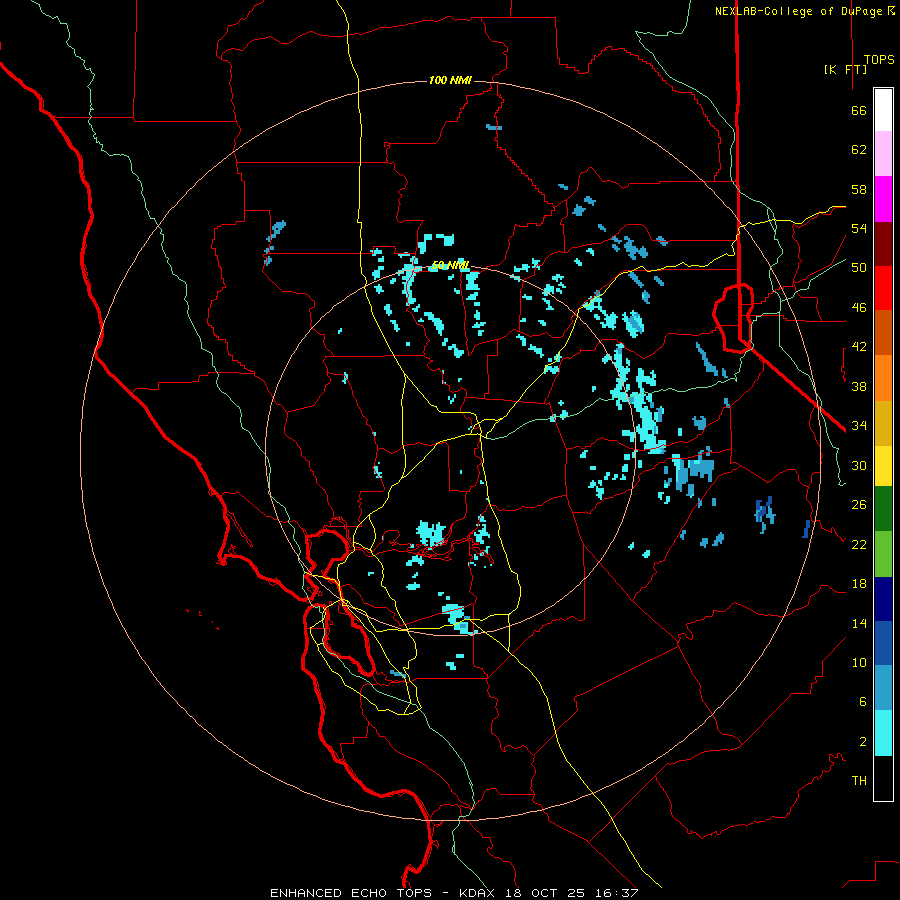This screenshot has width=900, height=900.
Task: Click the legend value 2
Action: 862,742
